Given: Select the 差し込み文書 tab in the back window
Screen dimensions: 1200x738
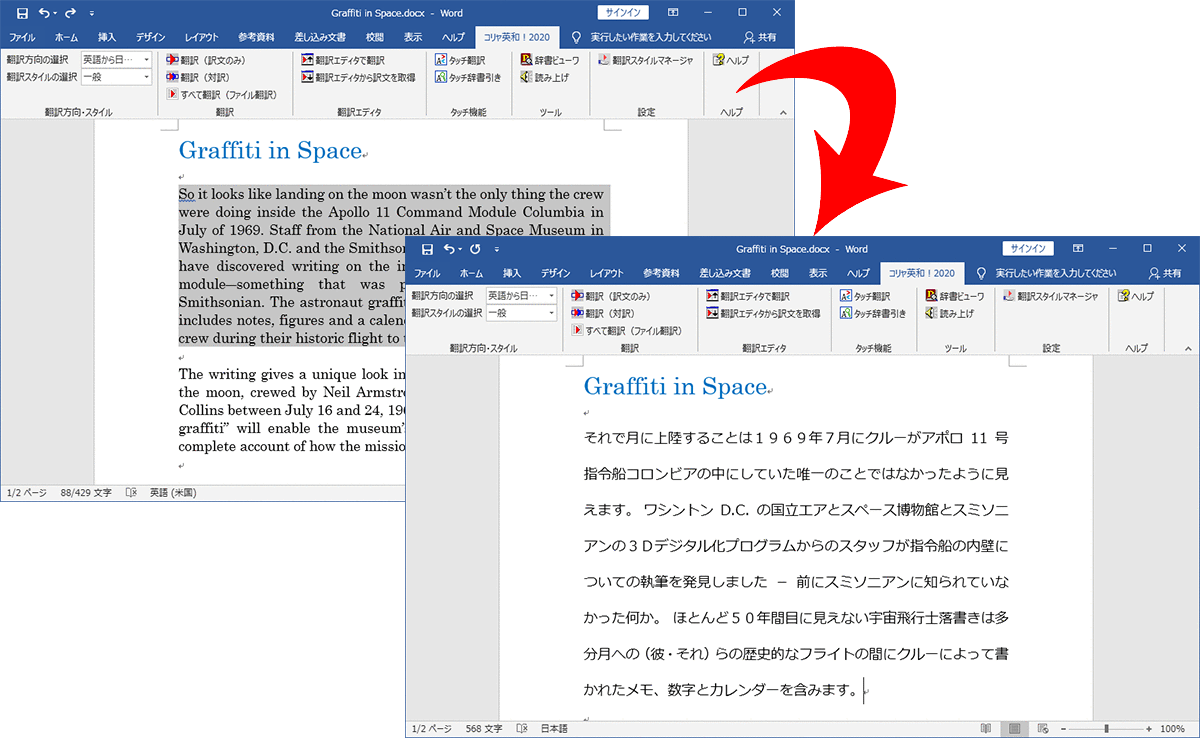Looking at the screenshot, I should tap(320, 37).
